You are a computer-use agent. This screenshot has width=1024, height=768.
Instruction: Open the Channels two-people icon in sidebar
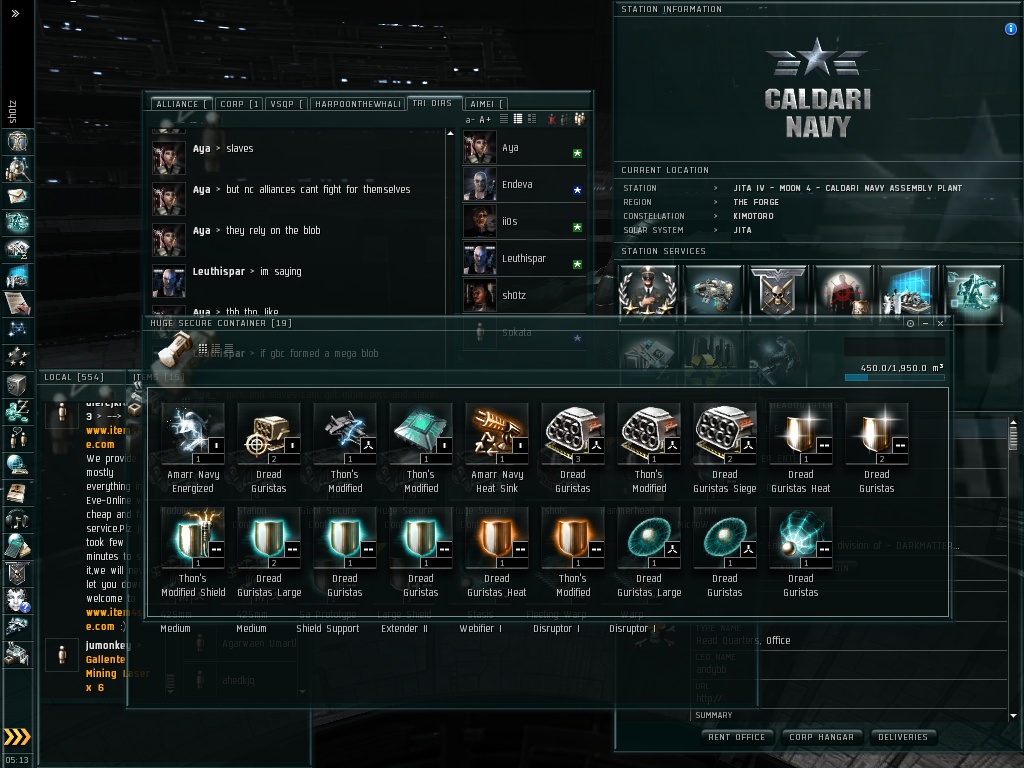pos(17,438)
